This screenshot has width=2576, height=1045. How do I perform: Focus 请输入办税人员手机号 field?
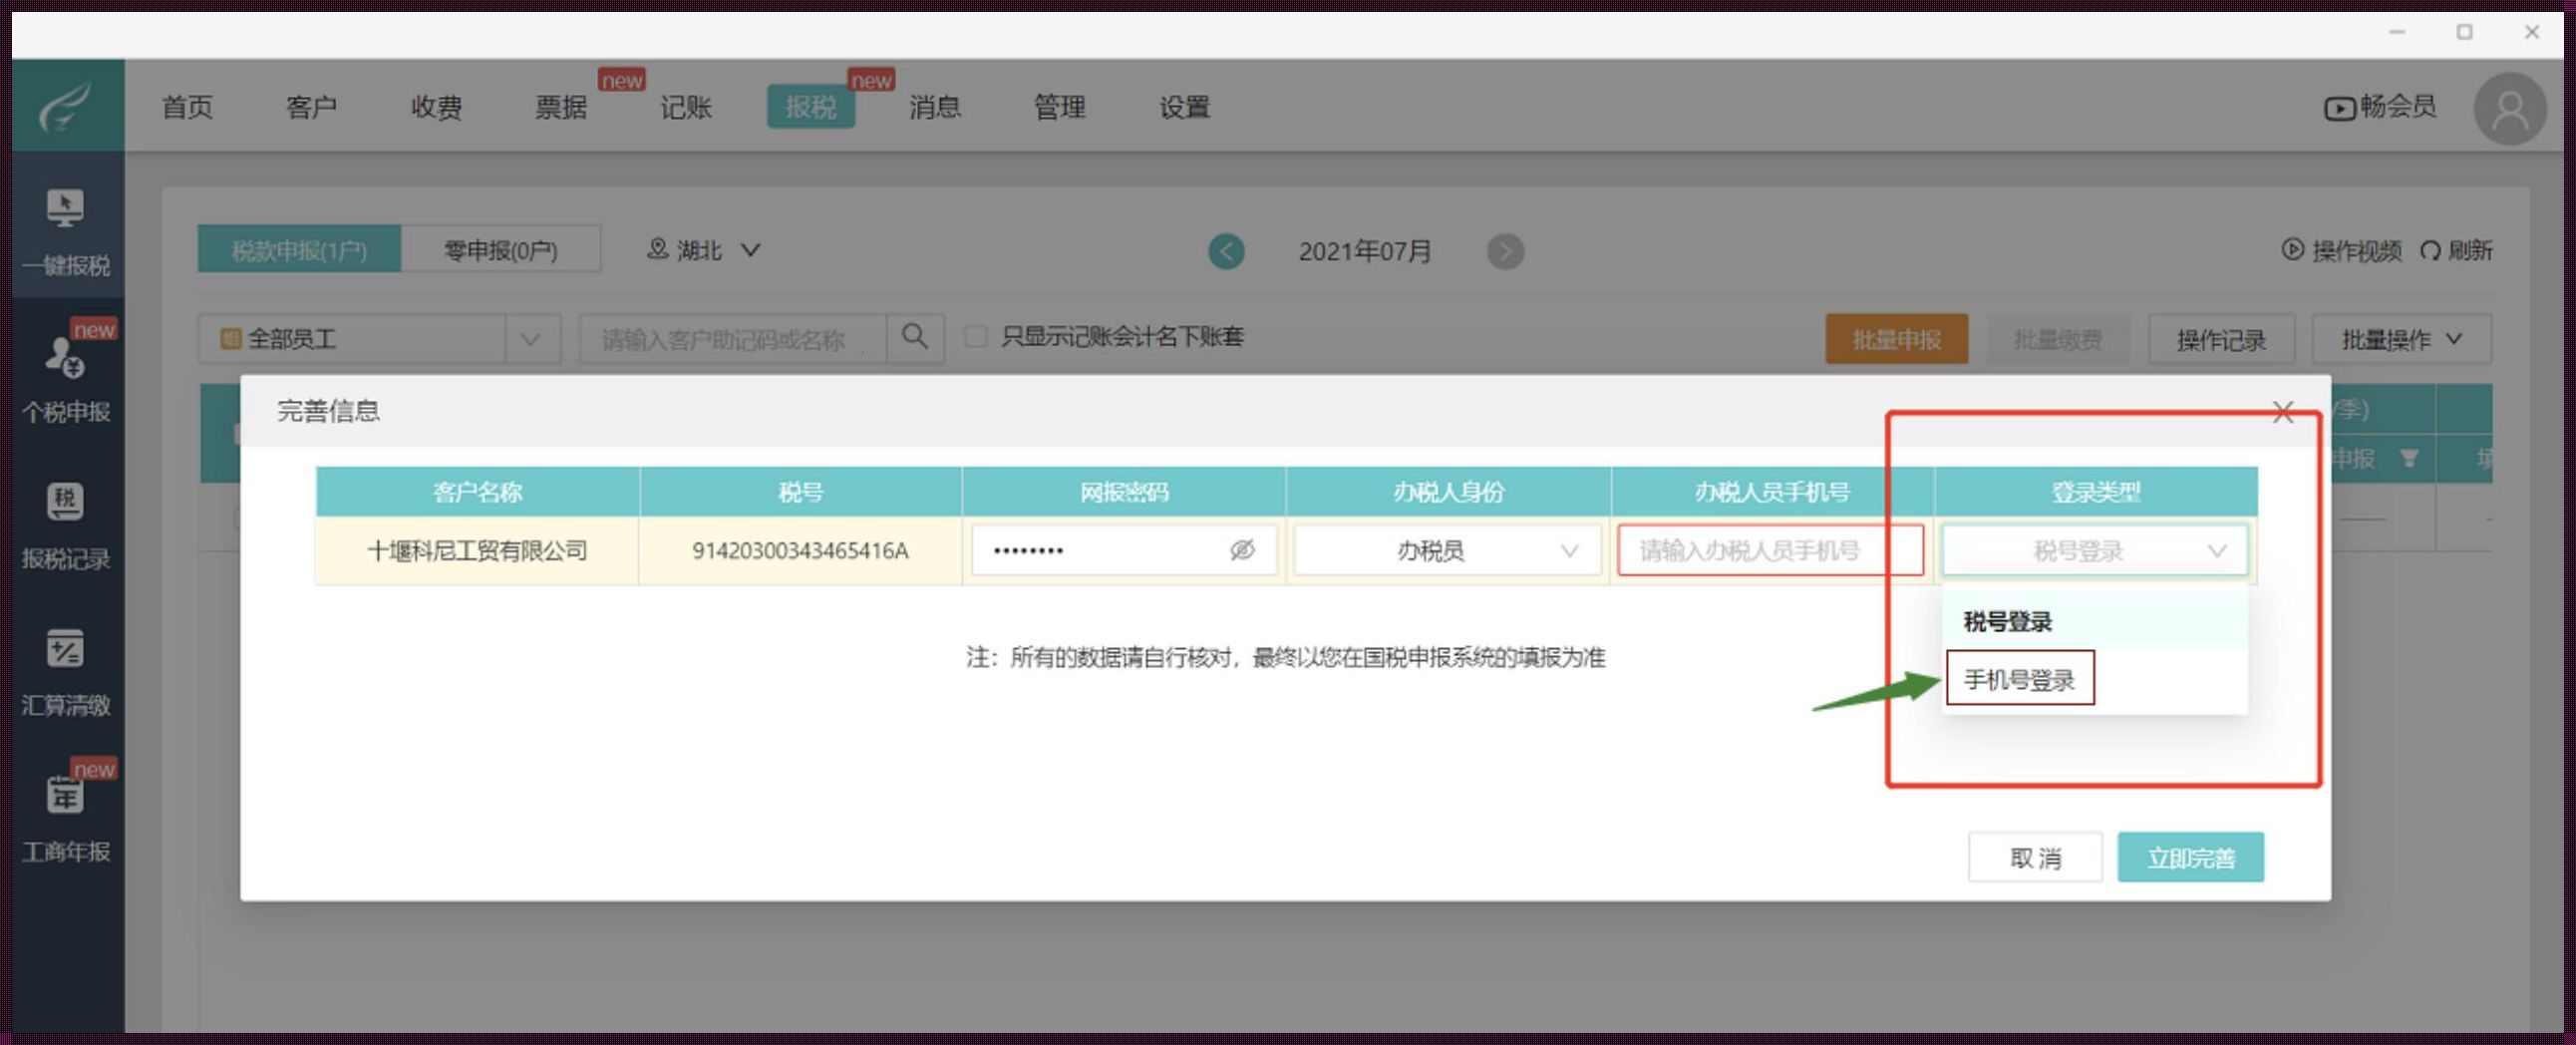[x=1770, y=550]
